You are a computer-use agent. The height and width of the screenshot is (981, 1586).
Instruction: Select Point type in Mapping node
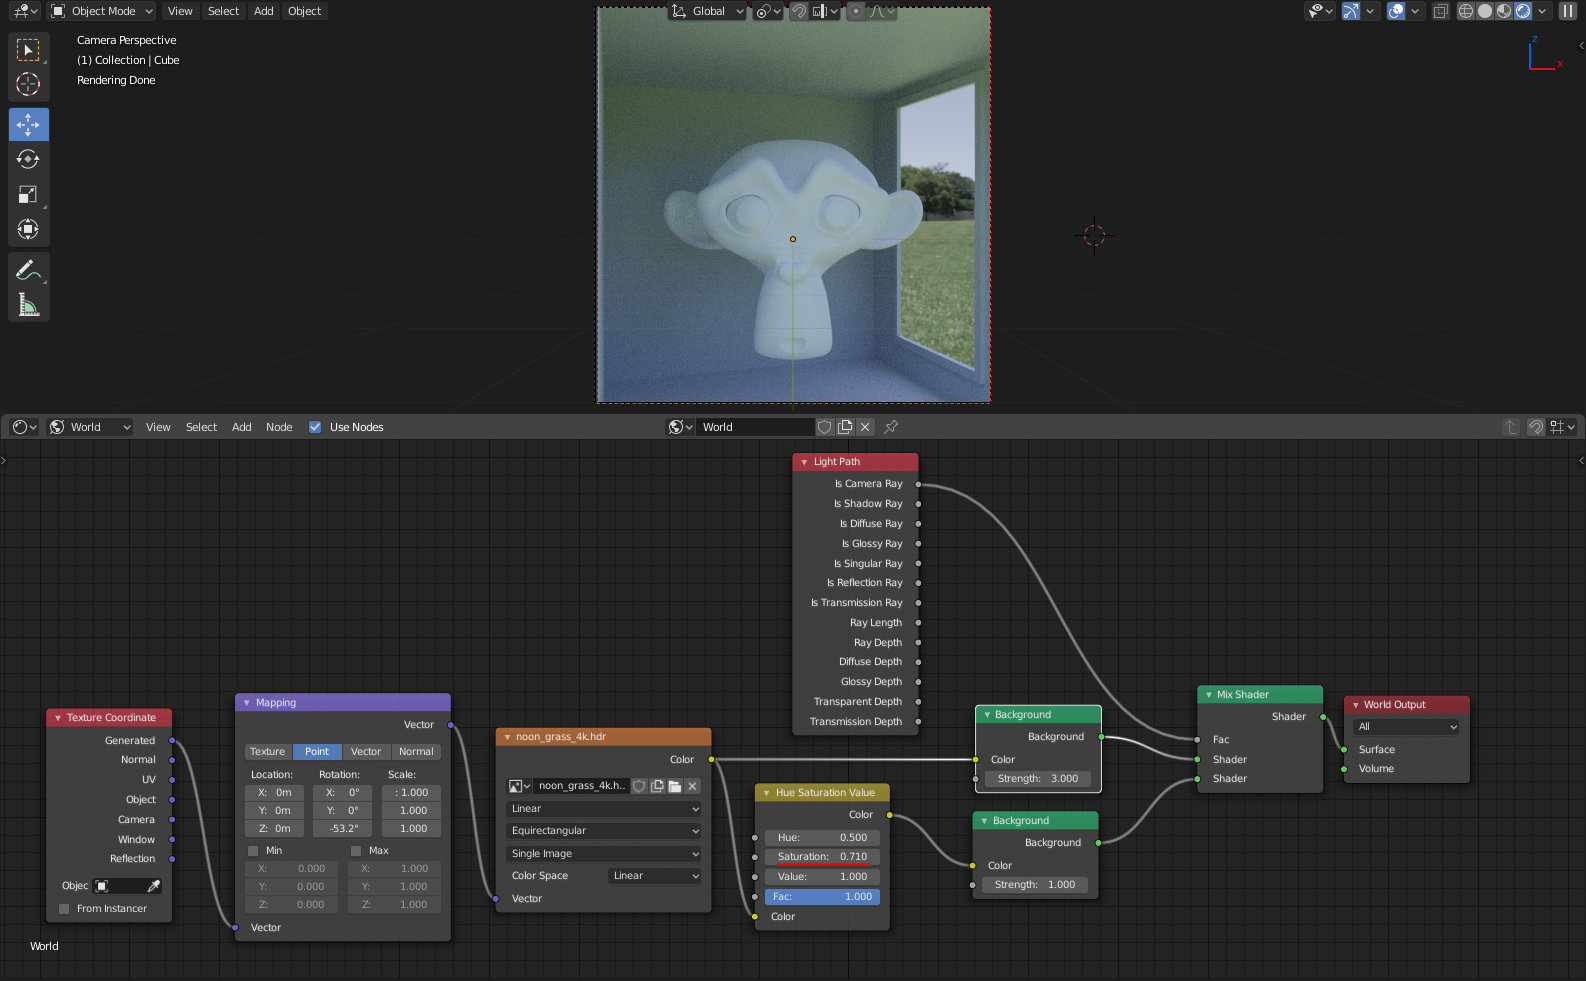point(317,752)
